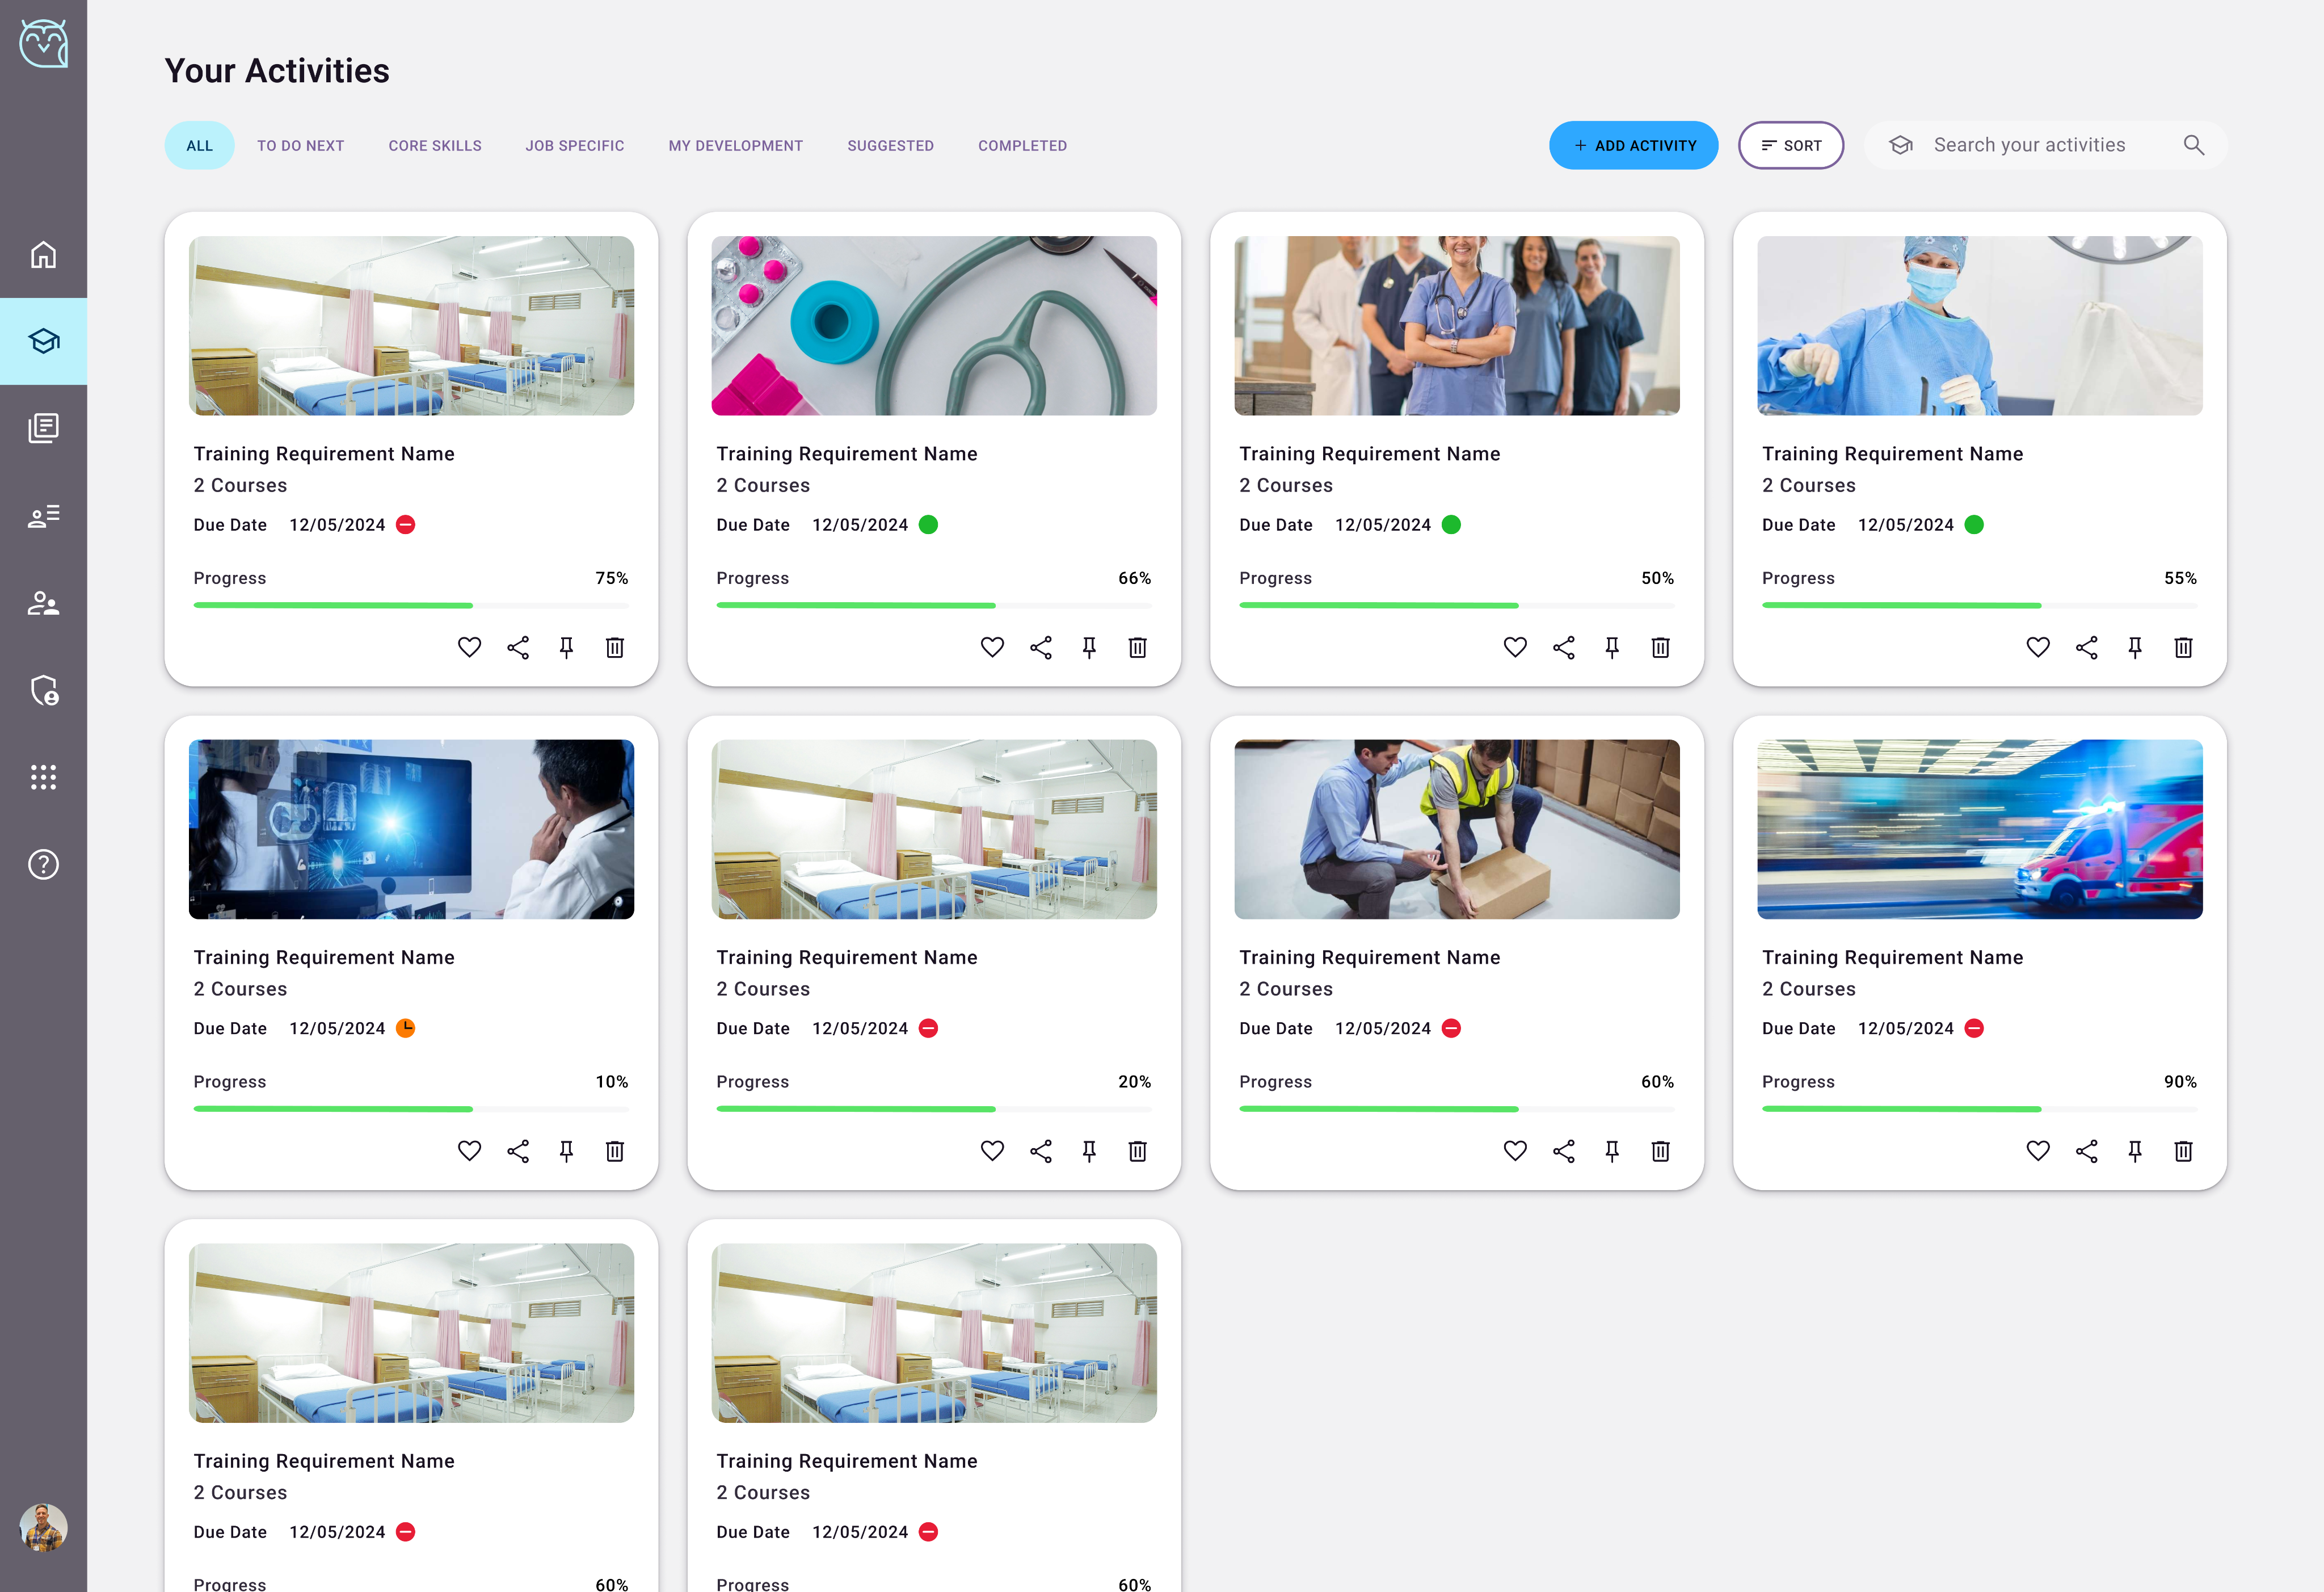Open the help question mark icon
Image resolution: width=2324 pixels, height=1592 pixels.
pos(43,864)
